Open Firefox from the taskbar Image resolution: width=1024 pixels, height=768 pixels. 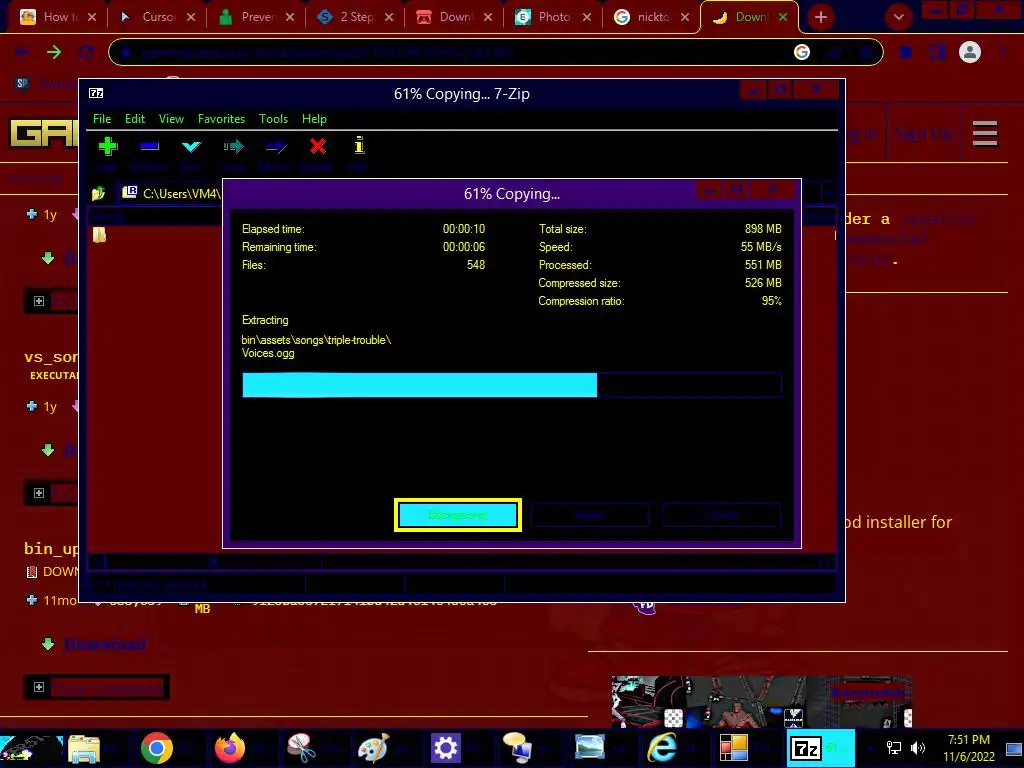pos(230,748)
